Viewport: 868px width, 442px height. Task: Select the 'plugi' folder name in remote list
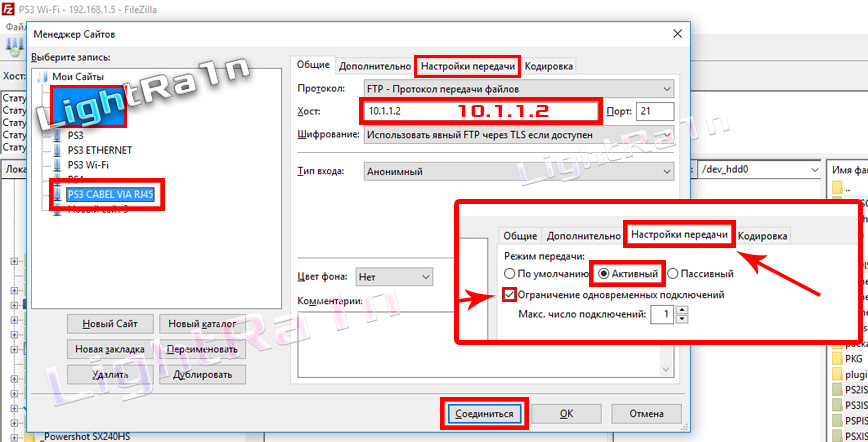pos(856,374)
